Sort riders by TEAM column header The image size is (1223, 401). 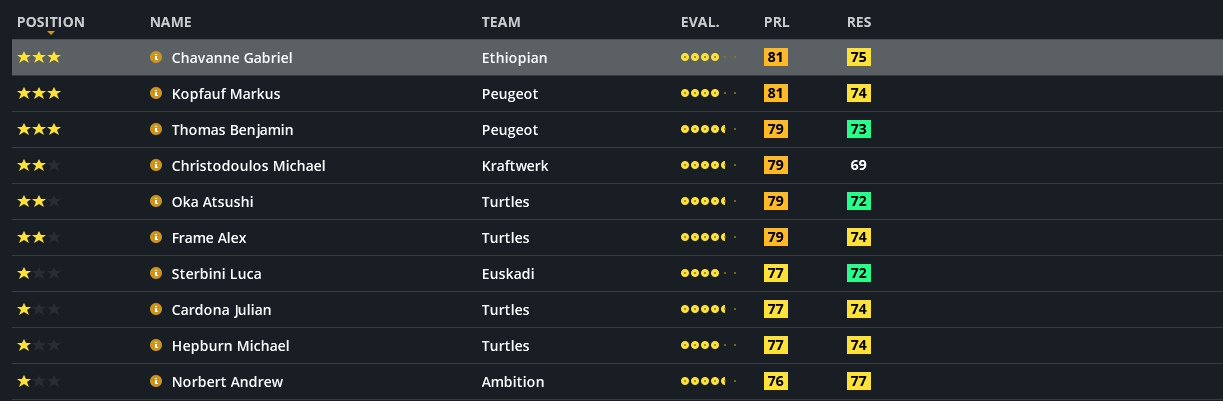(x=501, y=22)
